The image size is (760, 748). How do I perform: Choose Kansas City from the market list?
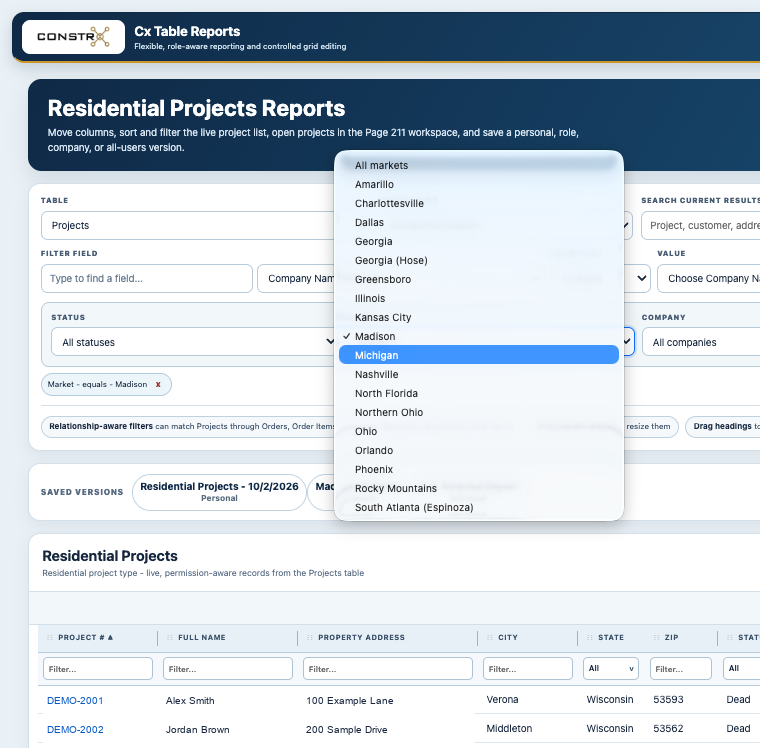tap(479, 317)
